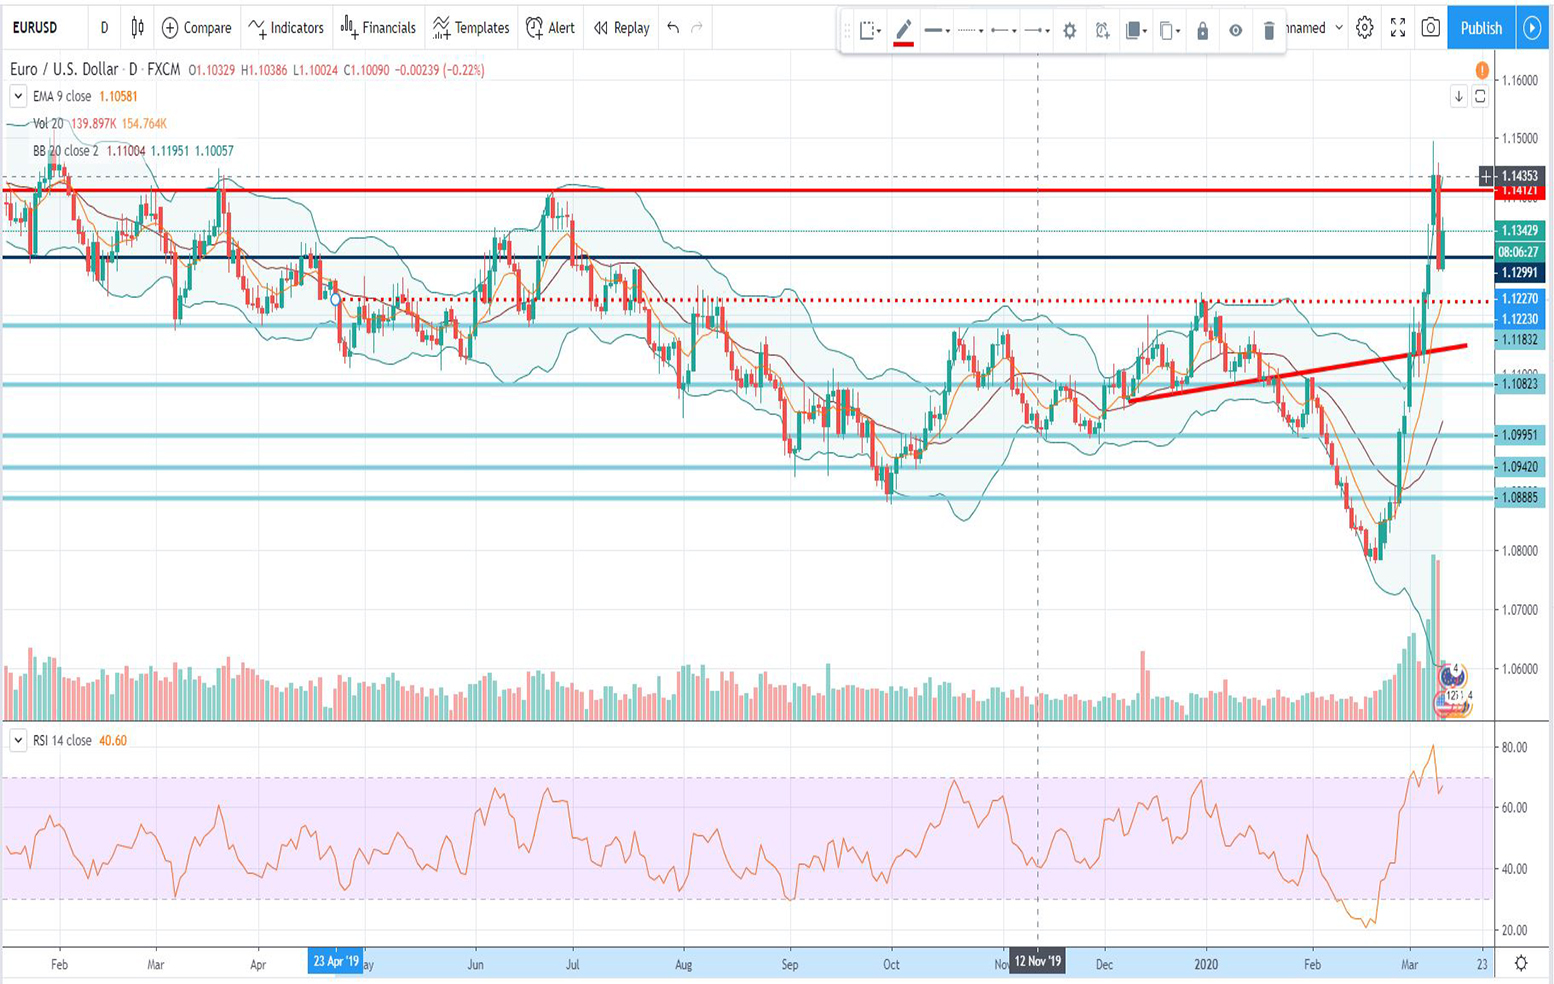
Task: Delete the selected drawing with trash icon
Action: [x=1268, y=31]
